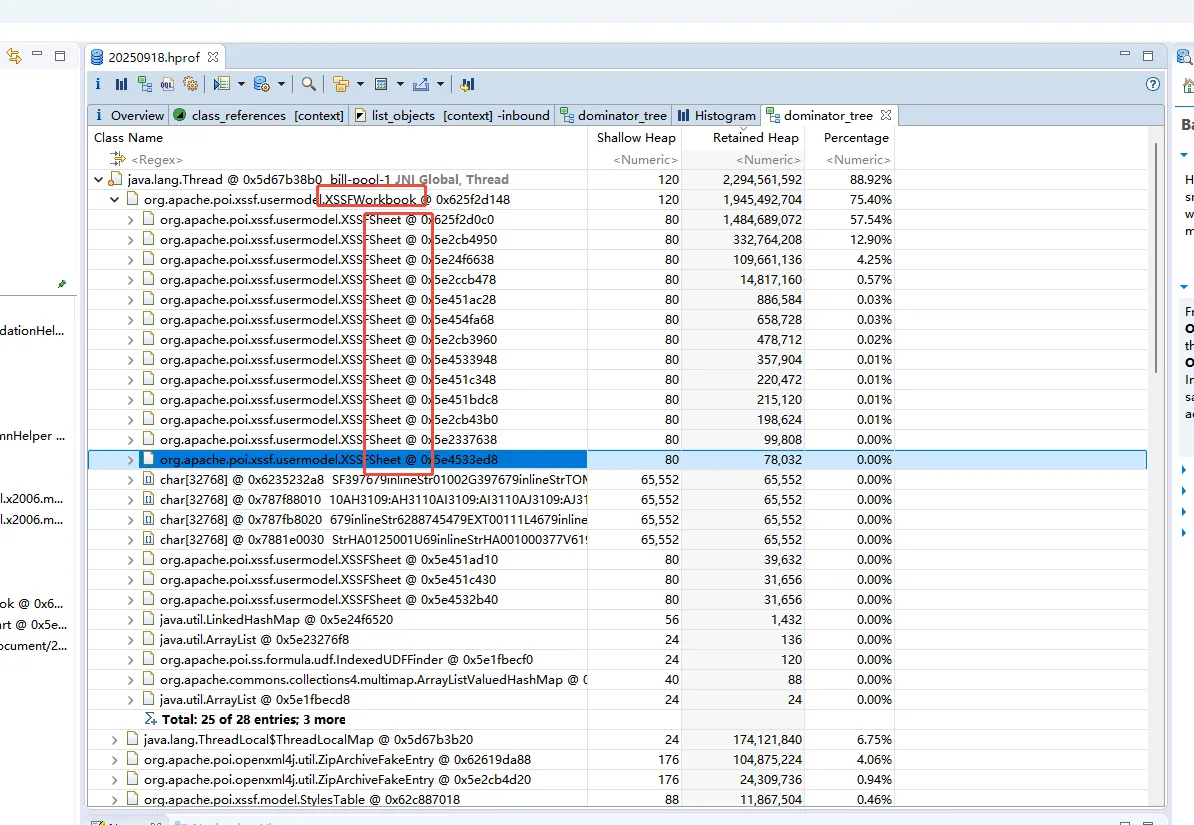Open Dominator Tree from the toolbar icon
The width and height of the screenshot is (1194, 825).
point(145,84)
